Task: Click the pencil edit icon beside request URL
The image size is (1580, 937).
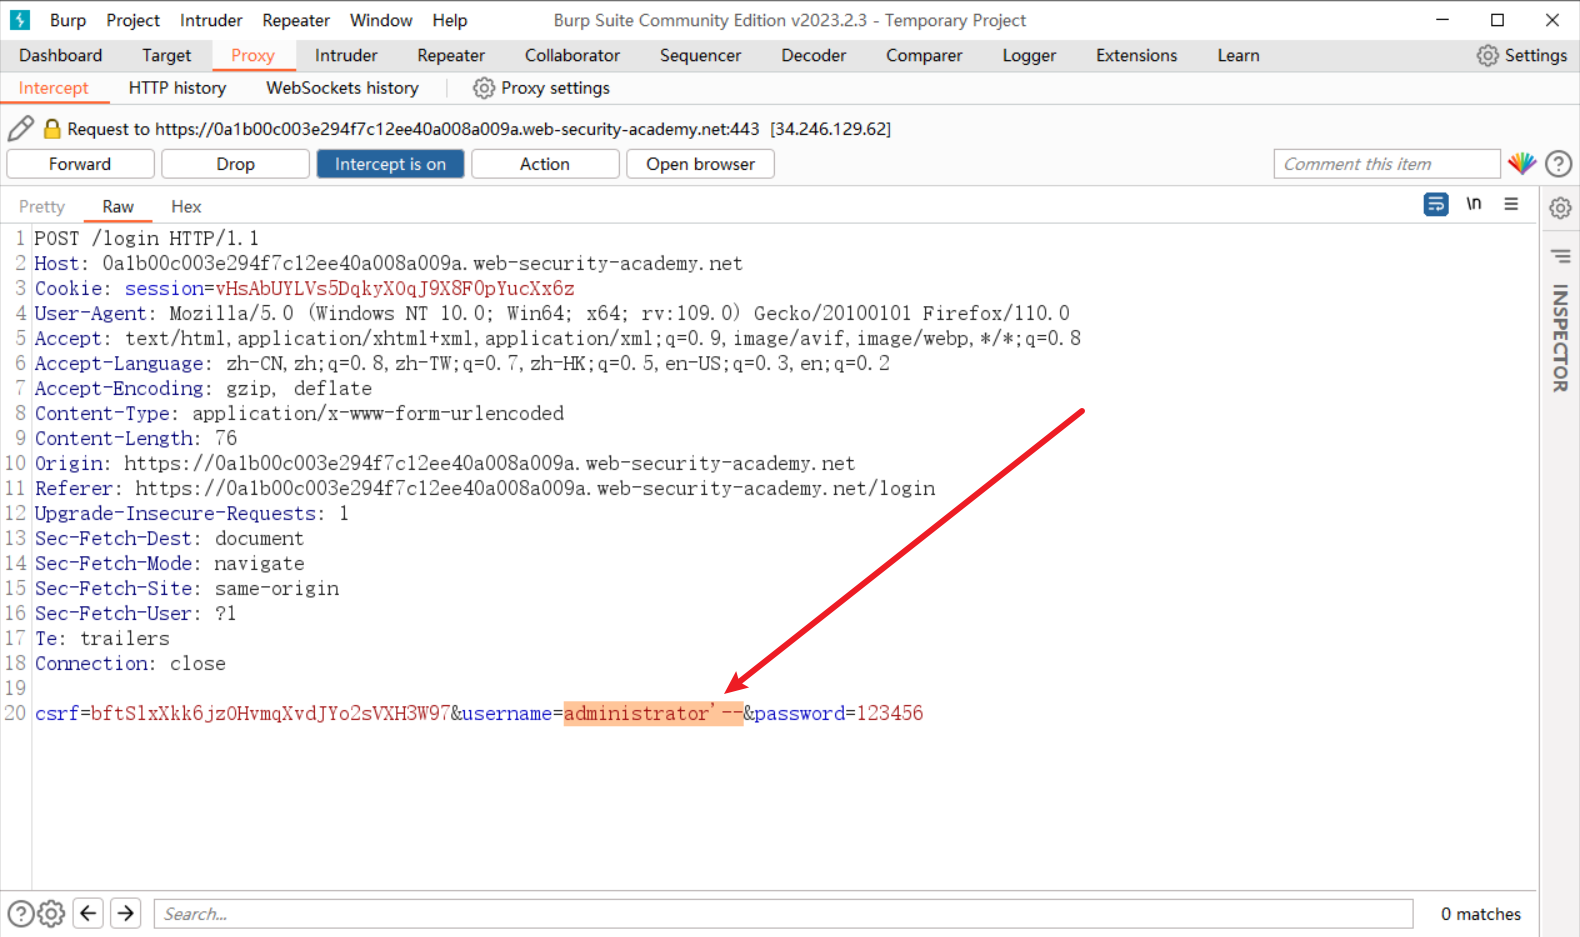Action: click(21, 128)
